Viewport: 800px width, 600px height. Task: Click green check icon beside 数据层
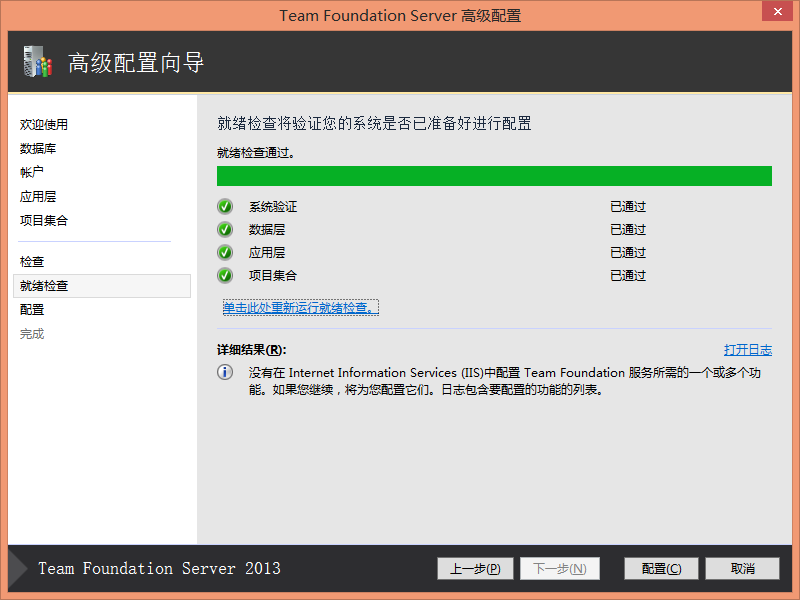pos(225,230)
